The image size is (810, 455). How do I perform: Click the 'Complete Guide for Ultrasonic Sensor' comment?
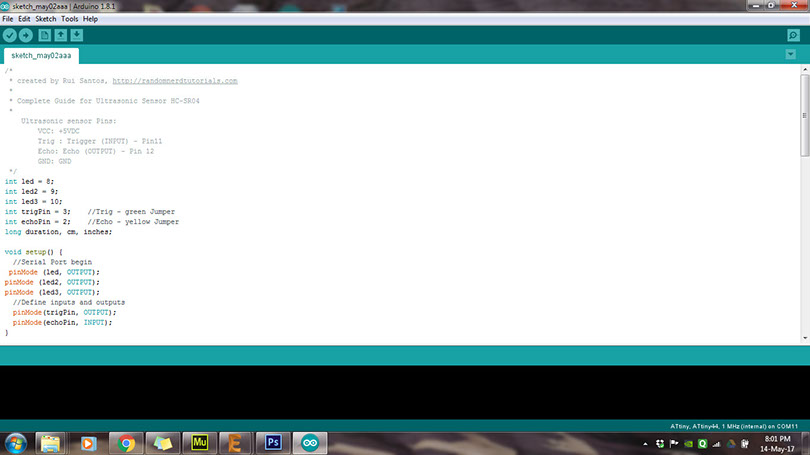click(x=108, y=101)
